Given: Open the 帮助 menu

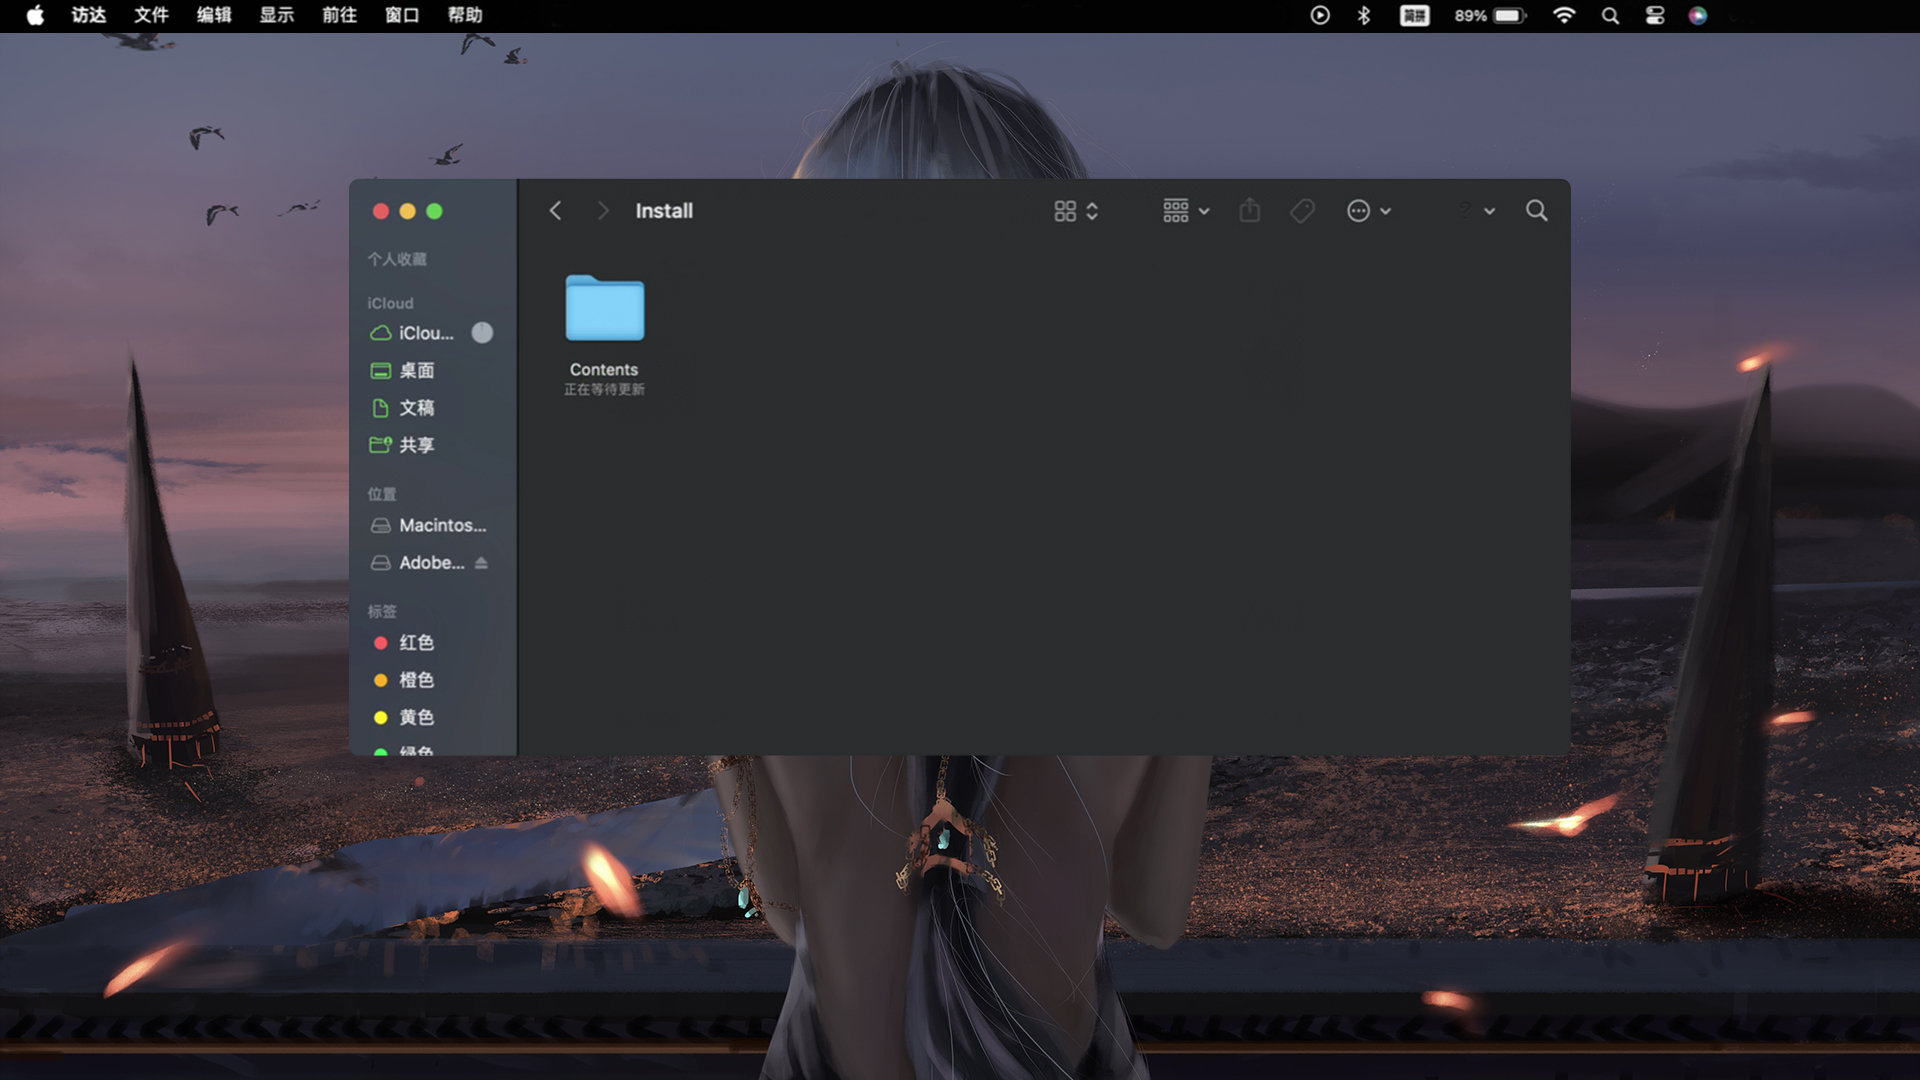Looking at the screenshot, I should coord(465,15).
